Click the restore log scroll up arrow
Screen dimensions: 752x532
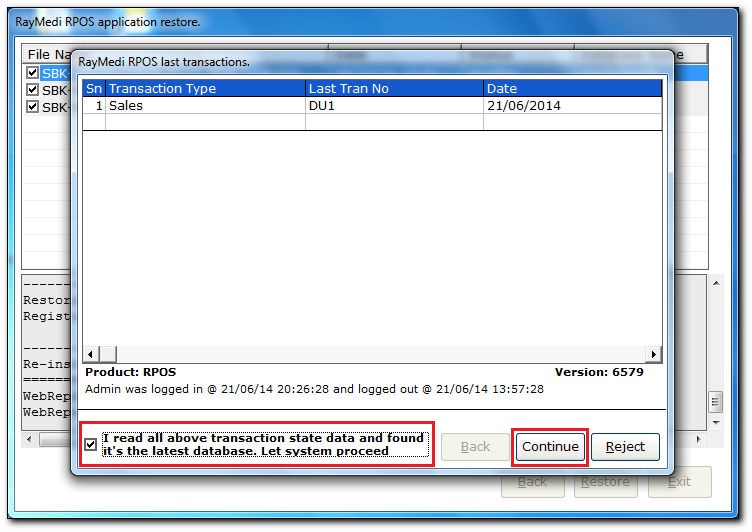(x=716, y=283)
